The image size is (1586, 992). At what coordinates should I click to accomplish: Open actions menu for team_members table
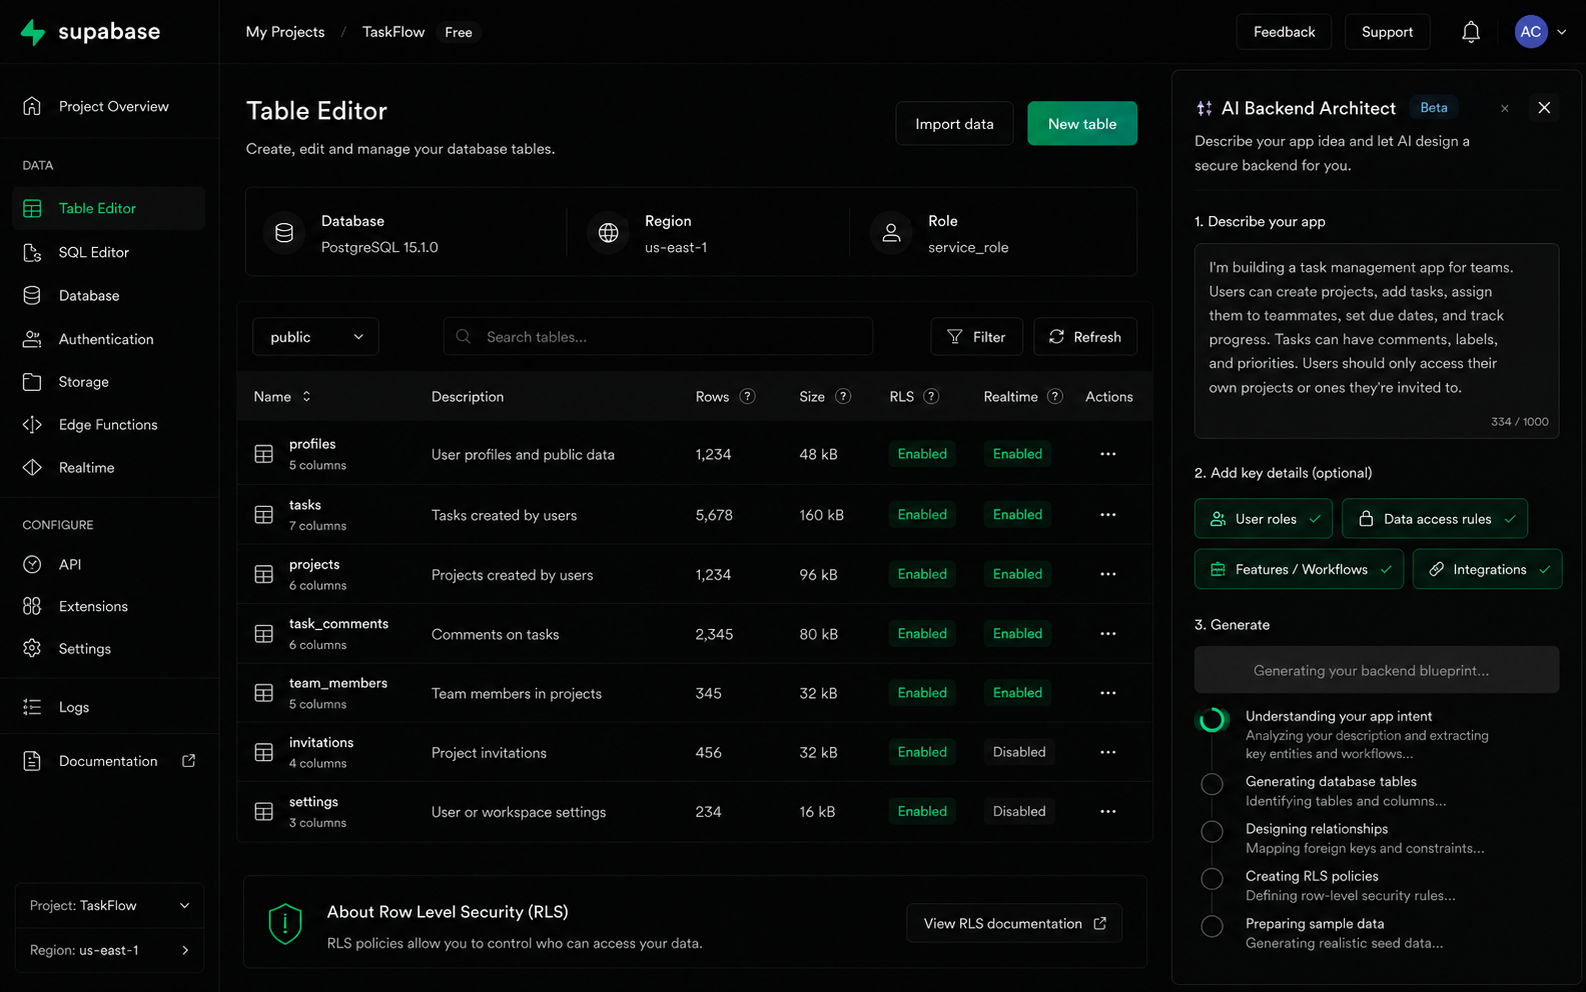tap(1108, 693)
